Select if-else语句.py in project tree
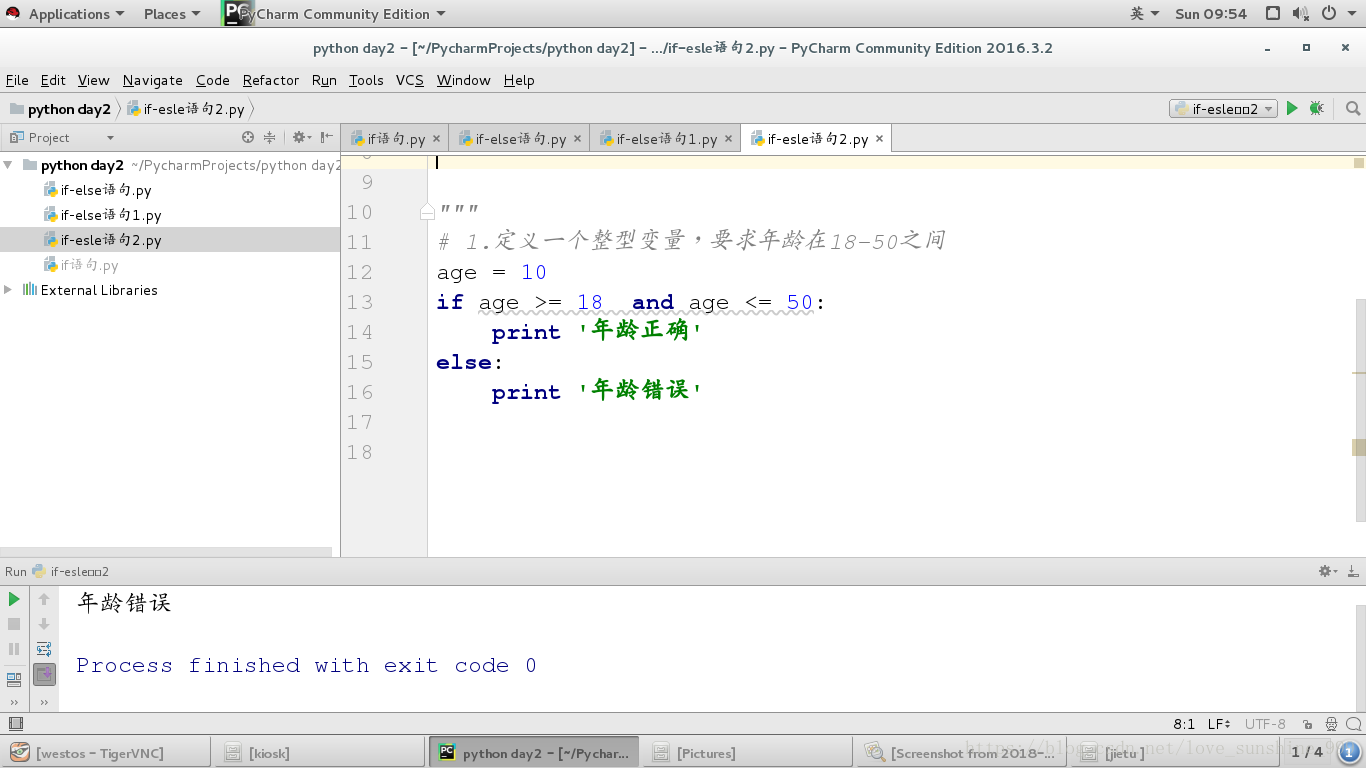Image resolution: width=1366 pixels, height=768 pixels. (x=105, y=190)
